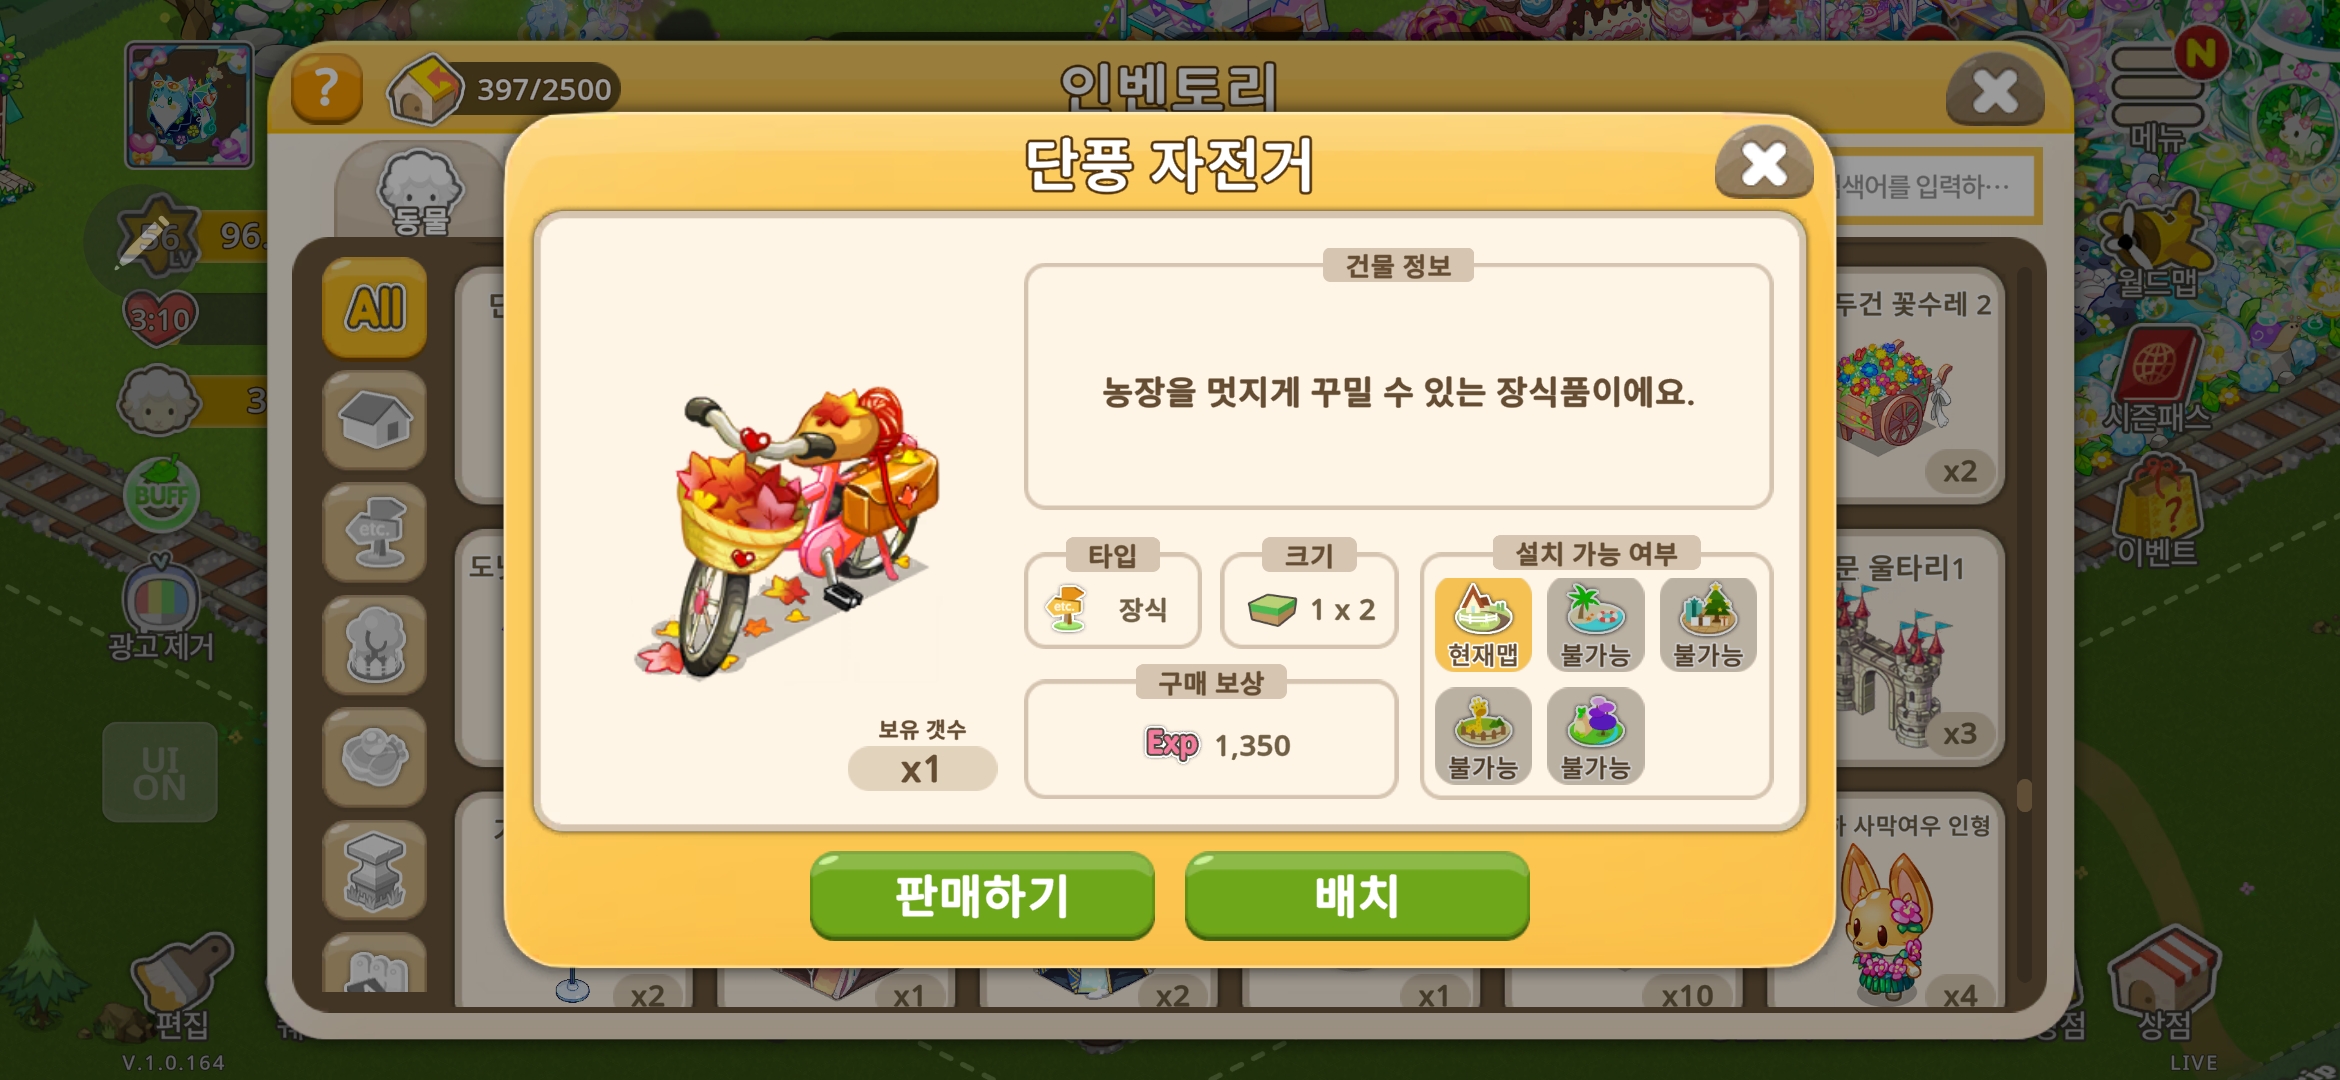Click the orange question mark help icon
The height and width of the screenshot is (1080, 2340).
[x=326, y=89]
